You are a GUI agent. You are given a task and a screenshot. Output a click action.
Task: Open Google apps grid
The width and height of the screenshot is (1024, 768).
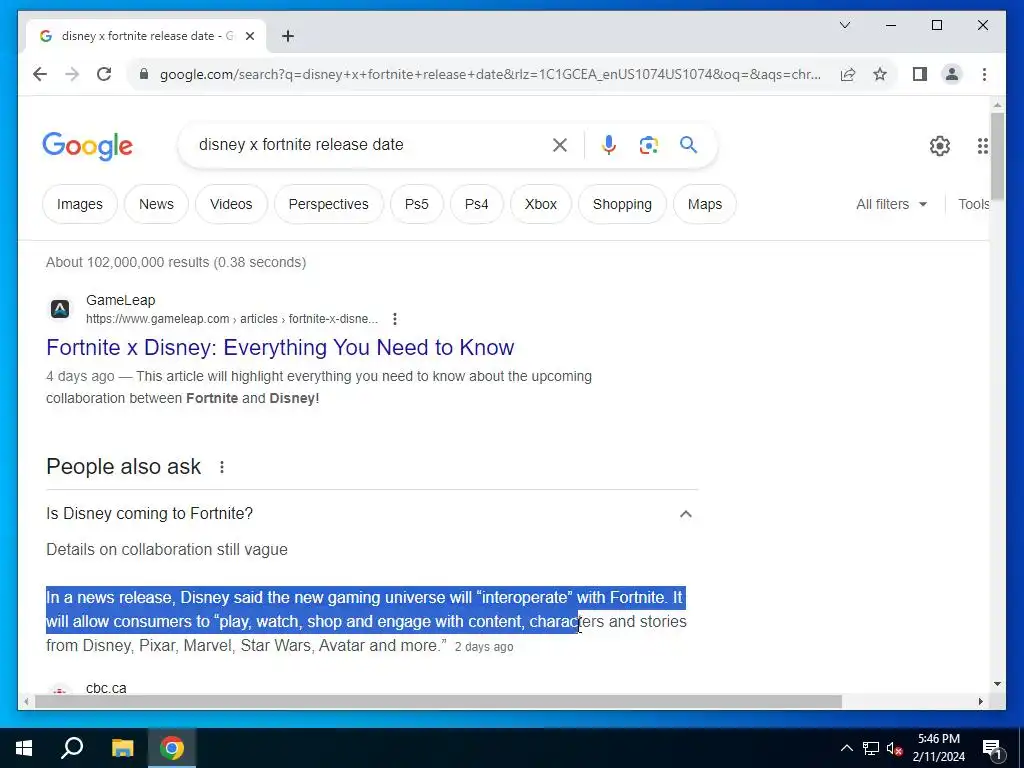[x=982, y=146]
